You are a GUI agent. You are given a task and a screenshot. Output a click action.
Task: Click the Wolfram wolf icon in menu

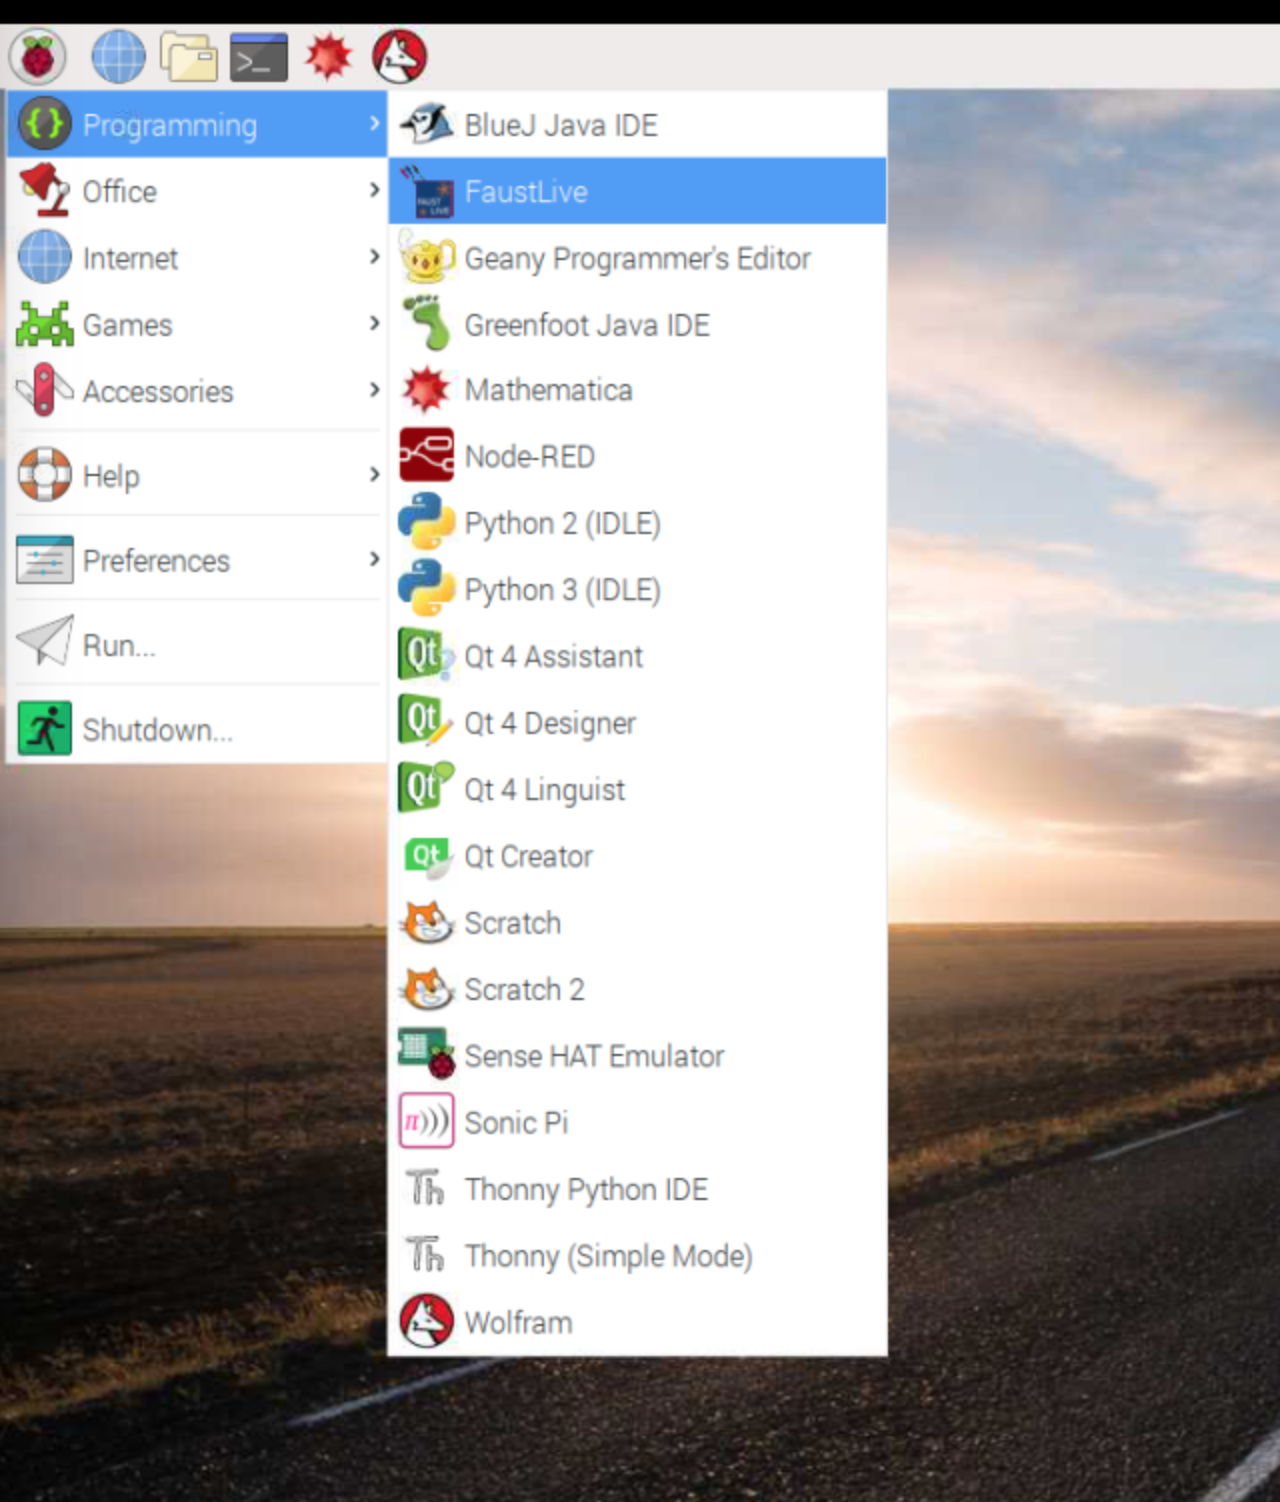[427, 1321]
